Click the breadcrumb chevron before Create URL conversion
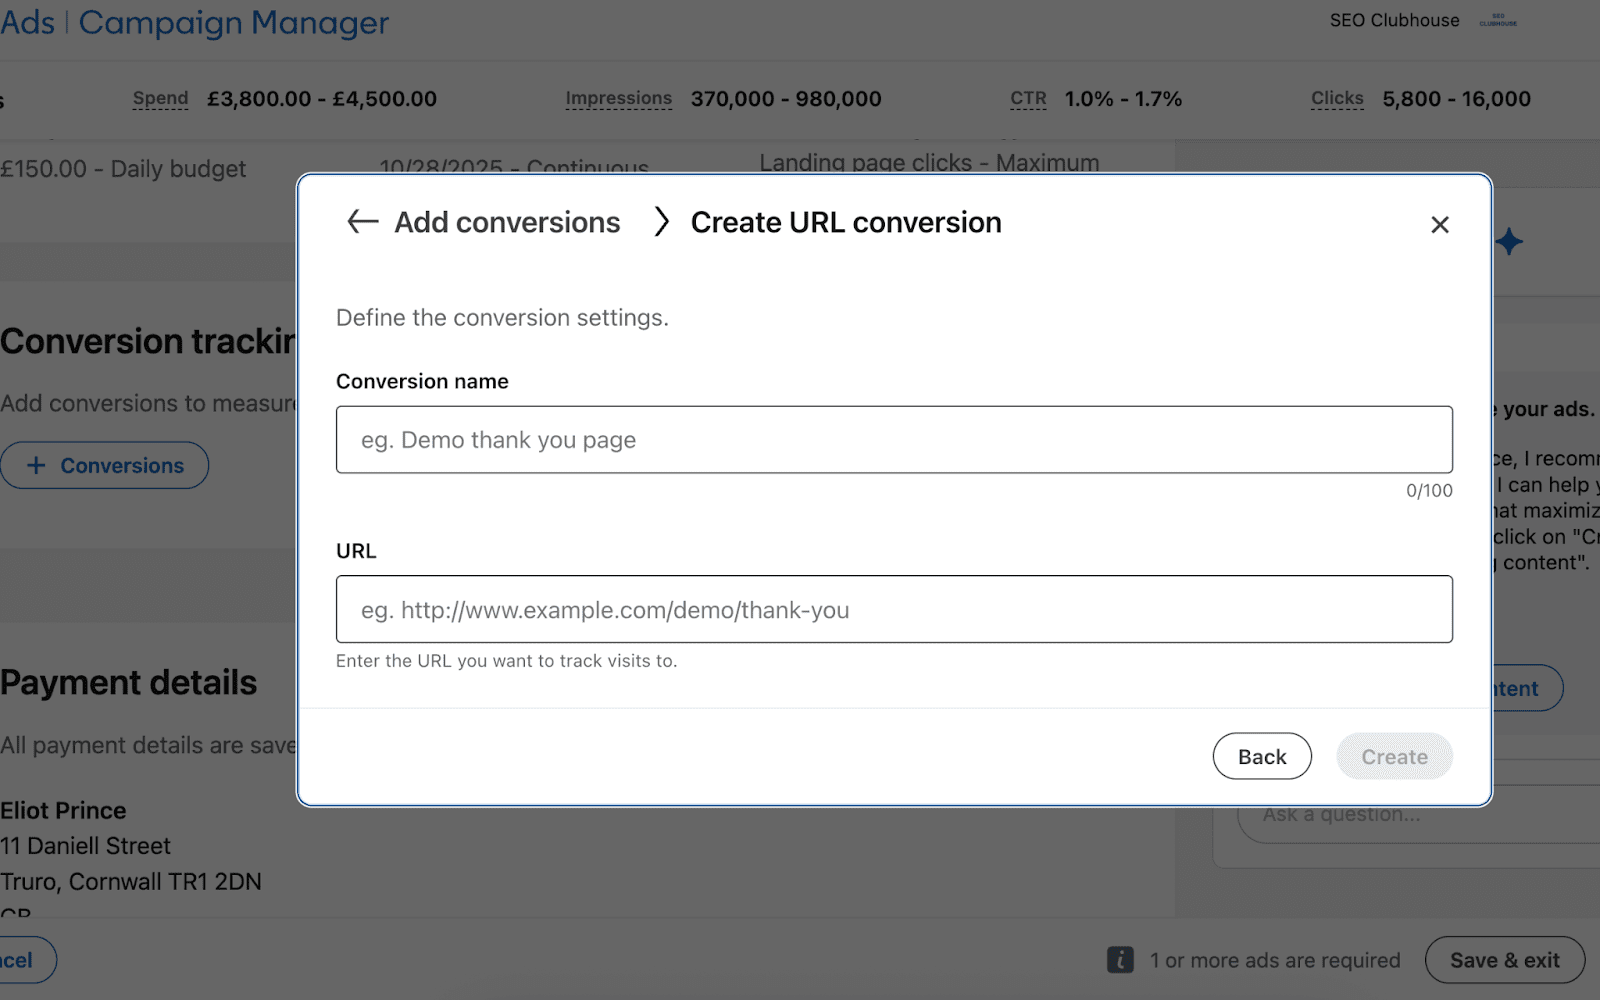Screen dimensions: 1600x1000 (660, 222)
